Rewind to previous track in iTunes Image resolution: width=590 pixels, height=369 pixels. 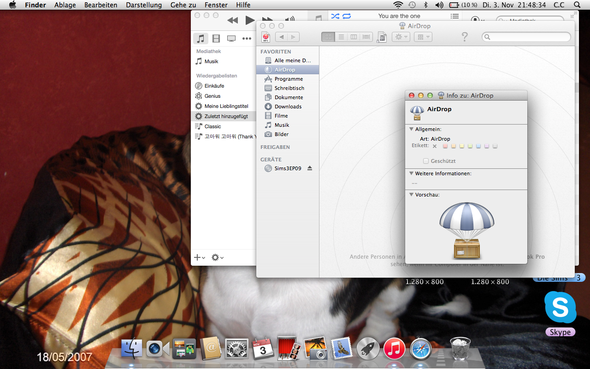[x=233, y=20]
